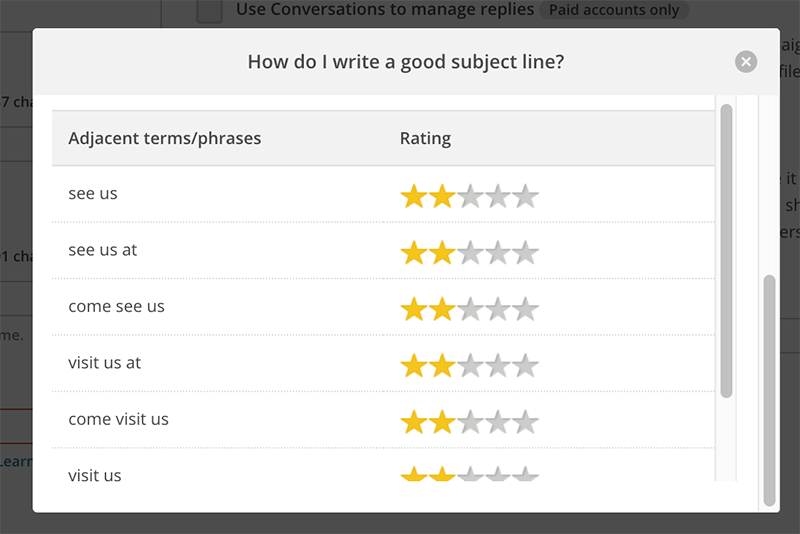Image resolution: width=800 pixels, height=534 pixels.
Task: Click the partially visible Learn link behind dialog
Action: click(16, 462)
